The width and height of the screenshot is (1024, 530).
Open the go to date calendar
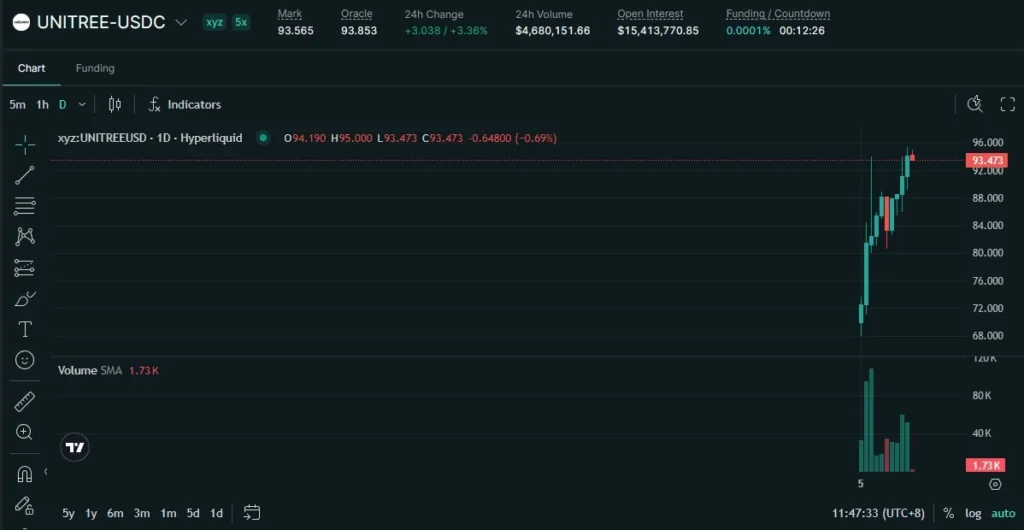(x=252, y=513)
